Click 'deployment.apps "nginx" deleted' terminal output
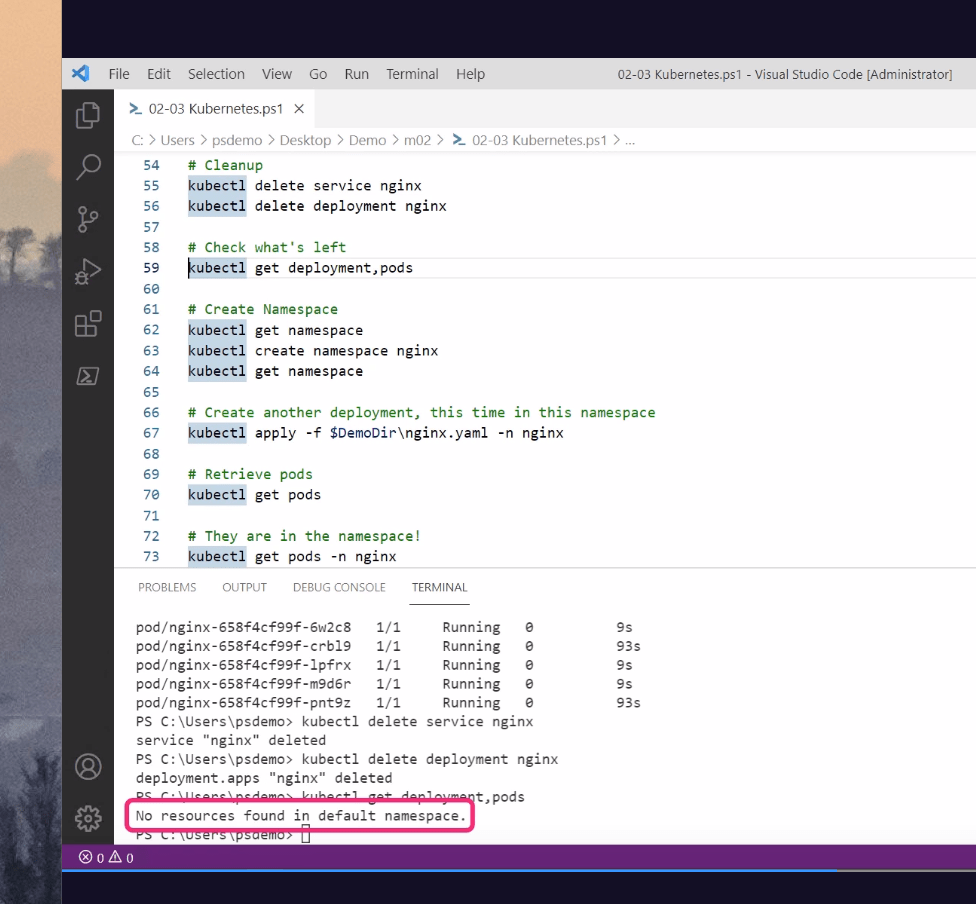 (264, 778)
